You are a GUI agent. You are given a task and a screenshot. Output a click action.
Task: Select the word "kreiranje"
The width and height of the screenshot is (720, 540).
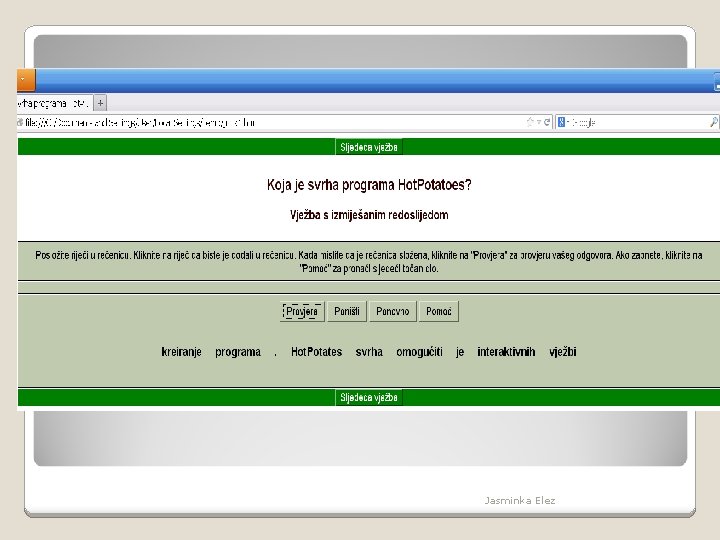point(181,352)
